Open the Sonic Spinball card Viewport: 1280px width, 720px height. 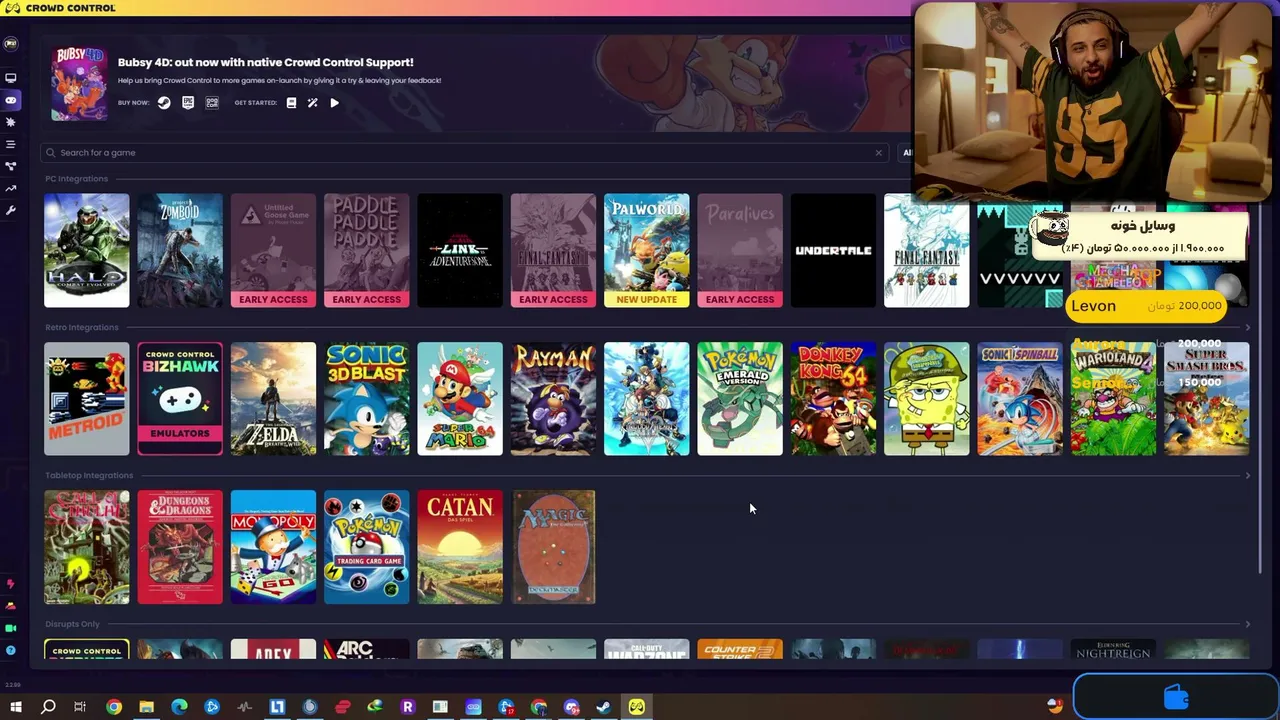[1020, 399]
